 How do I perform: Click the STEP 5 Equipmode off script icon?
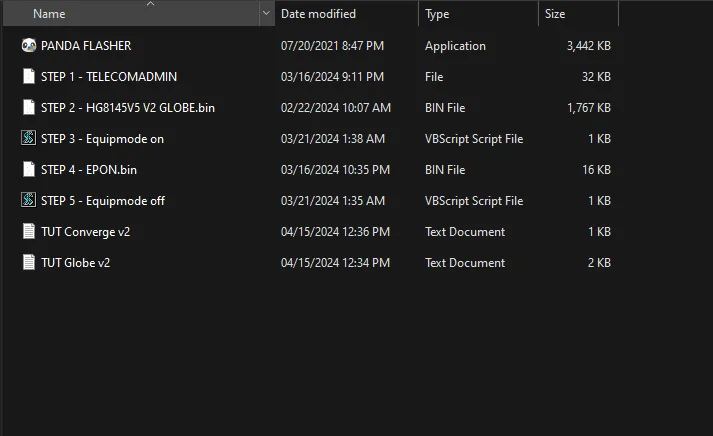[x=29, y=200]
